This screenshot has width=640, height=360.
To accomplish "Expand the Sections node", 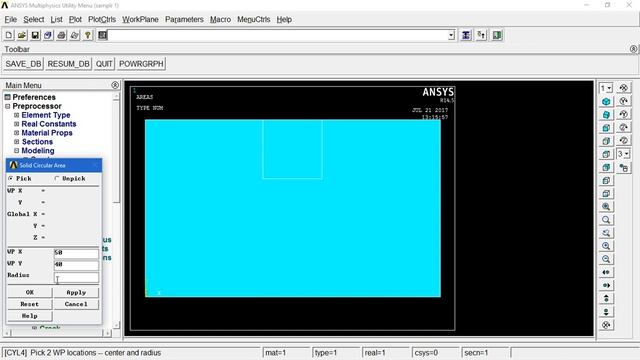I will [17, 142].
